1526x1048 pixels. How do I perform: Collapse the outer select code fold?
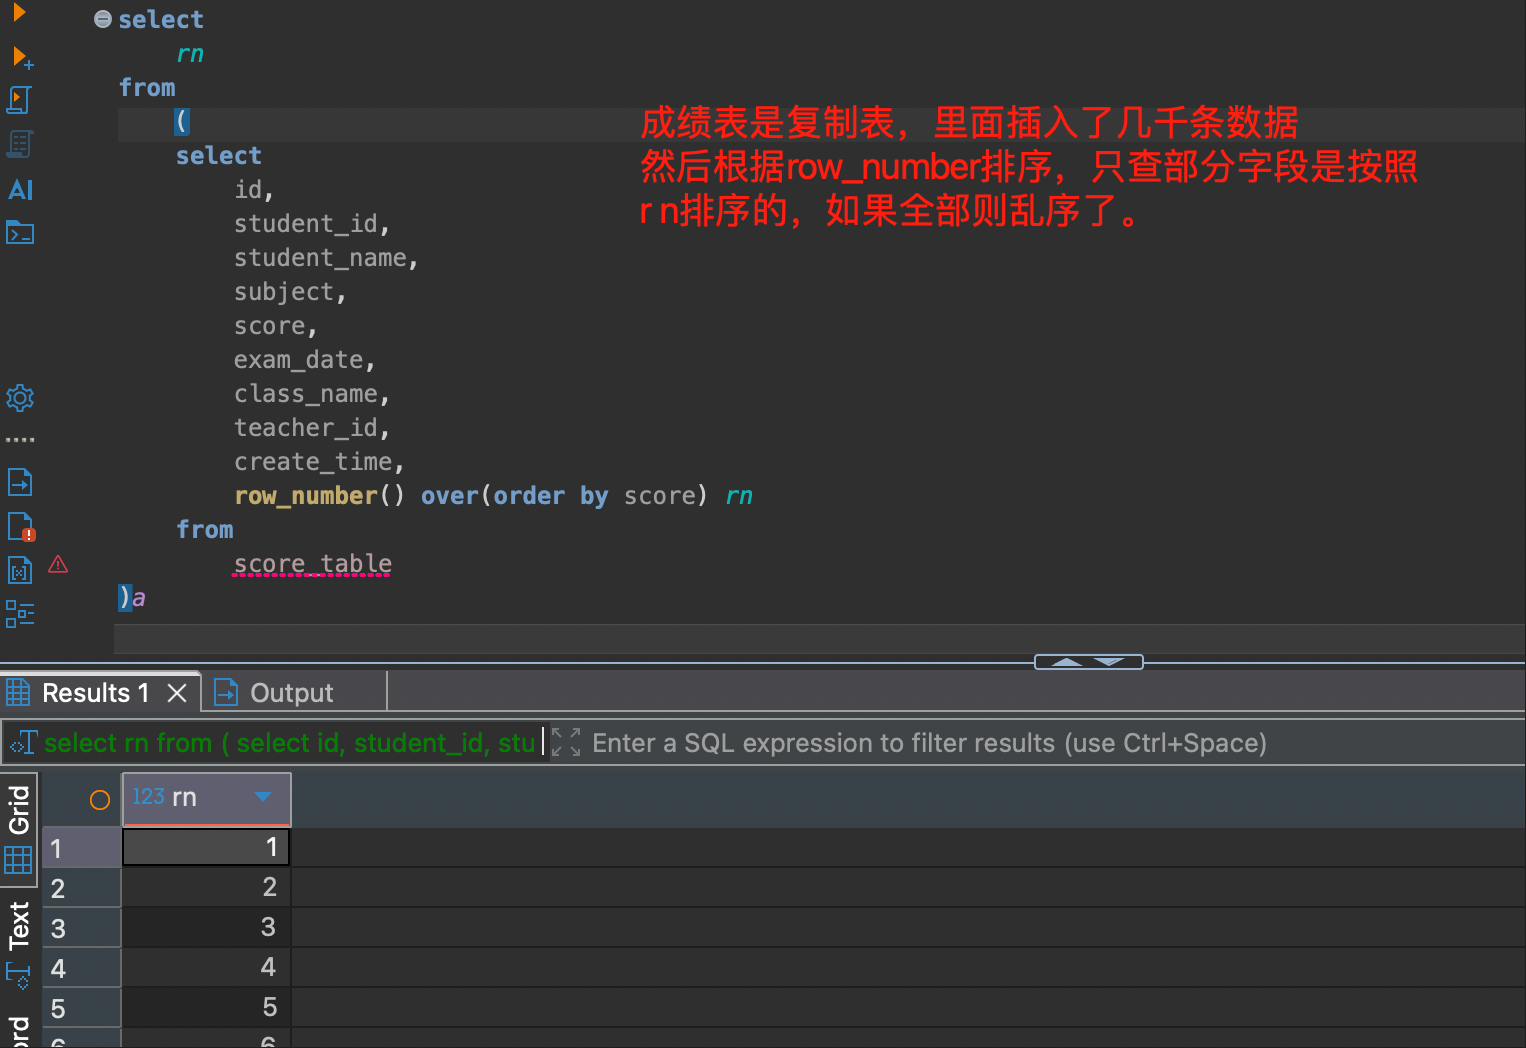(102, 19)
